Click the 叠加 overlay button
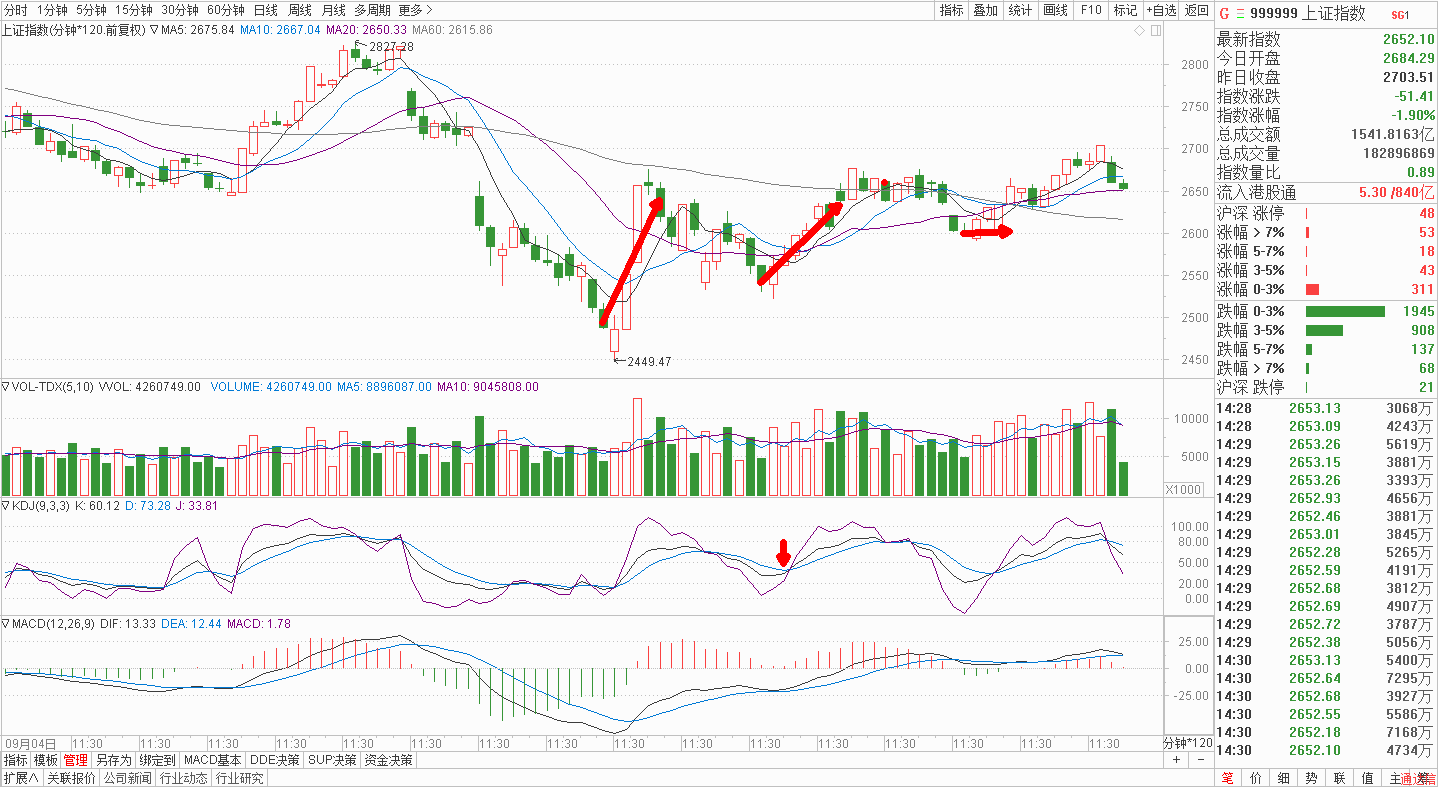 point(986,10)
